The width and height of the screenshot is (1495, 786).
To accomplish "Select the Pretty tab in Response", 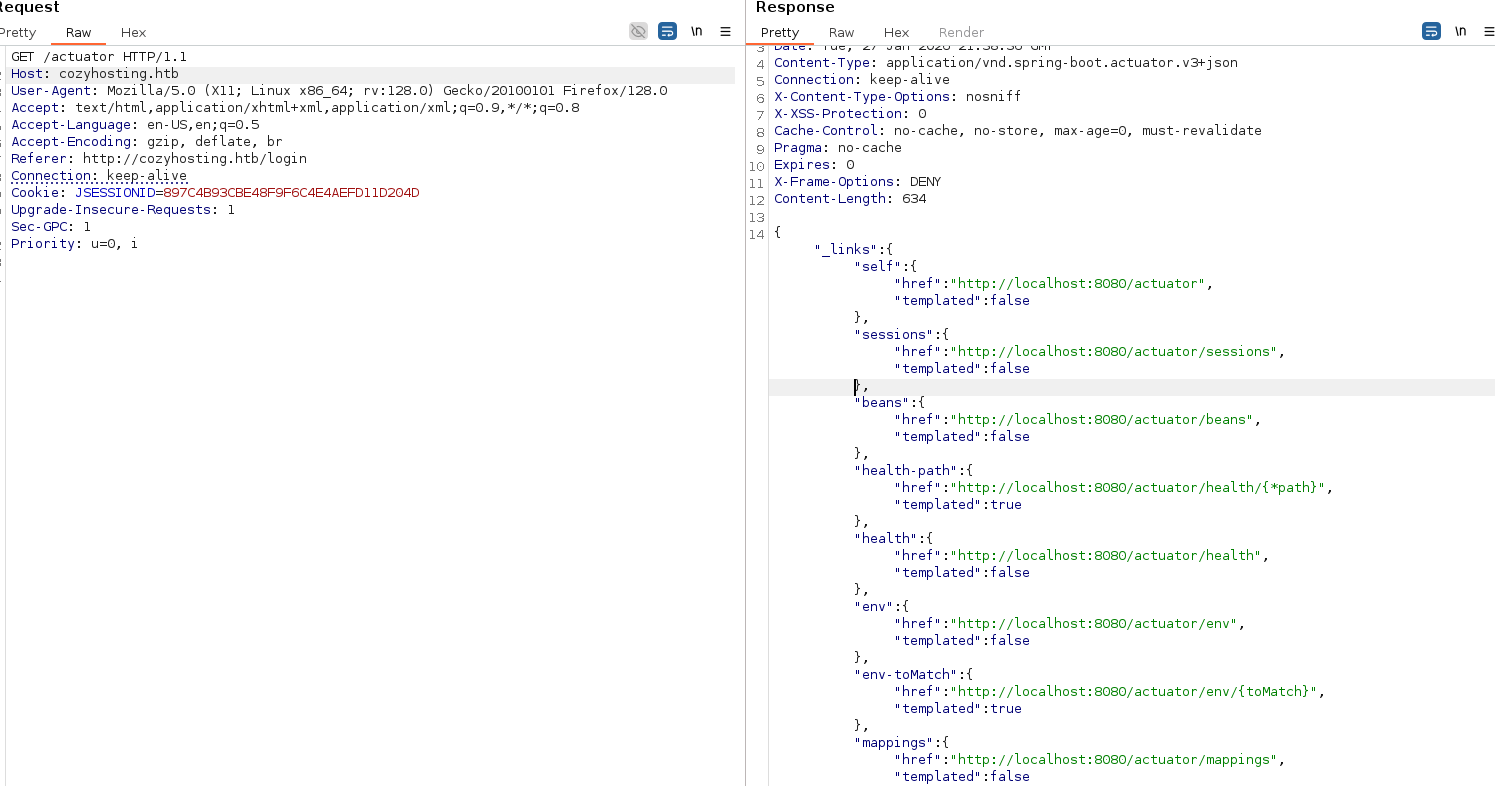I will pos(780,32).
